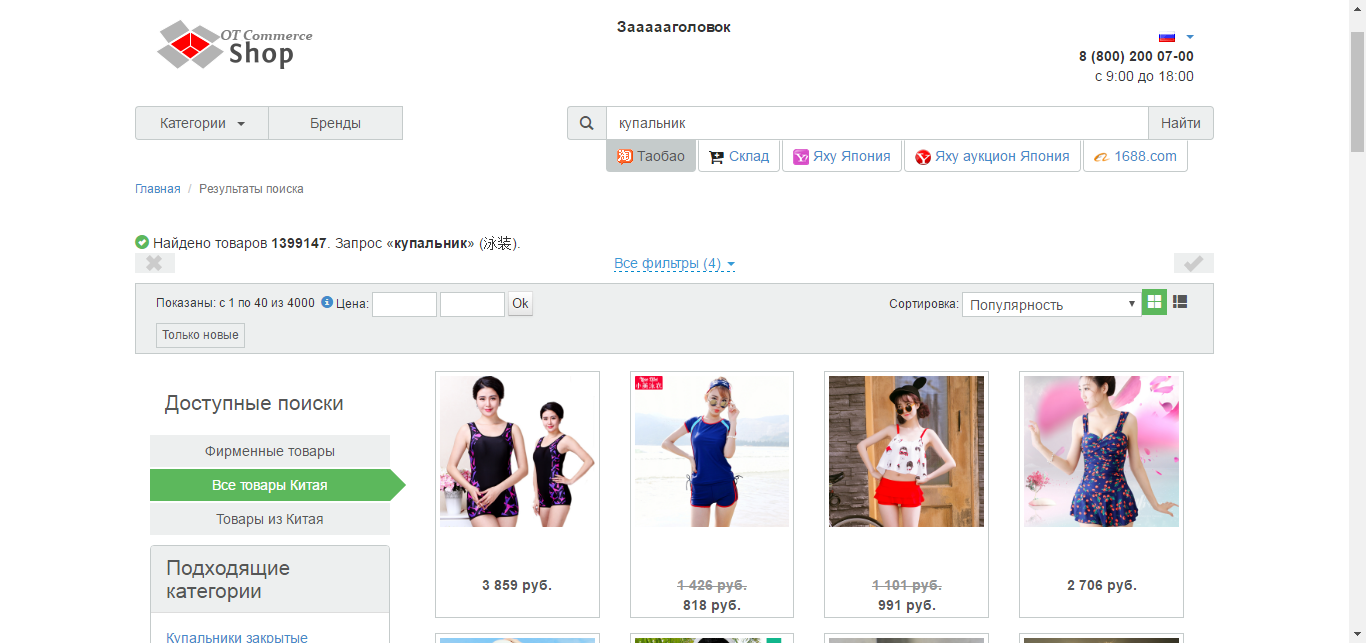This screenshot has height=643, width=1366.
Task: Select the Яху Япония tab
Action: [841, 156]
